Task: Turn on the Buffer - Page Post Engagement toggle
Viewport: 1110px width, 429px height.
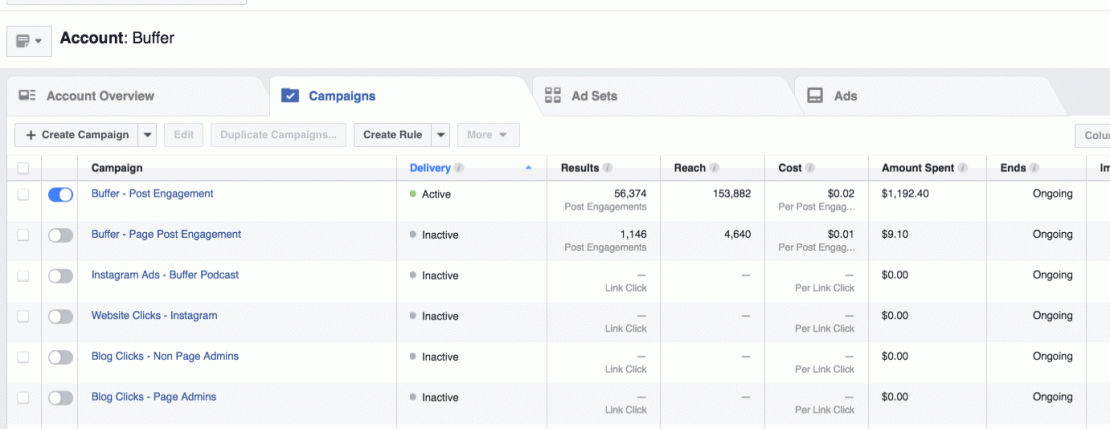Action: click(x=60, y=236)
